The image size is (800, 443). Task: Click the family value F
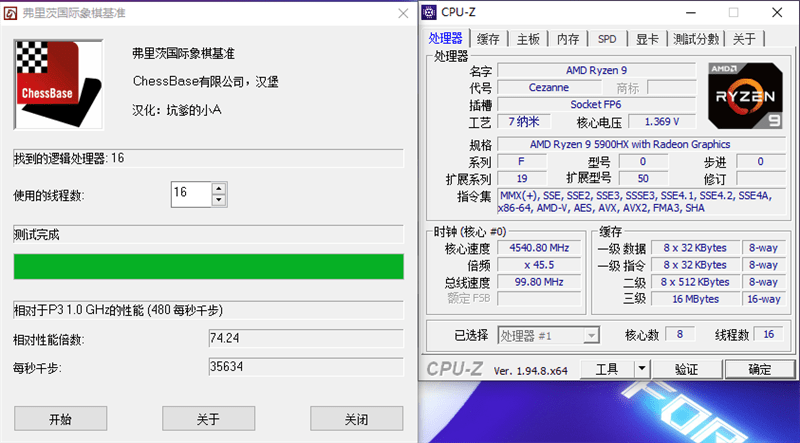(x=522, y=162)
